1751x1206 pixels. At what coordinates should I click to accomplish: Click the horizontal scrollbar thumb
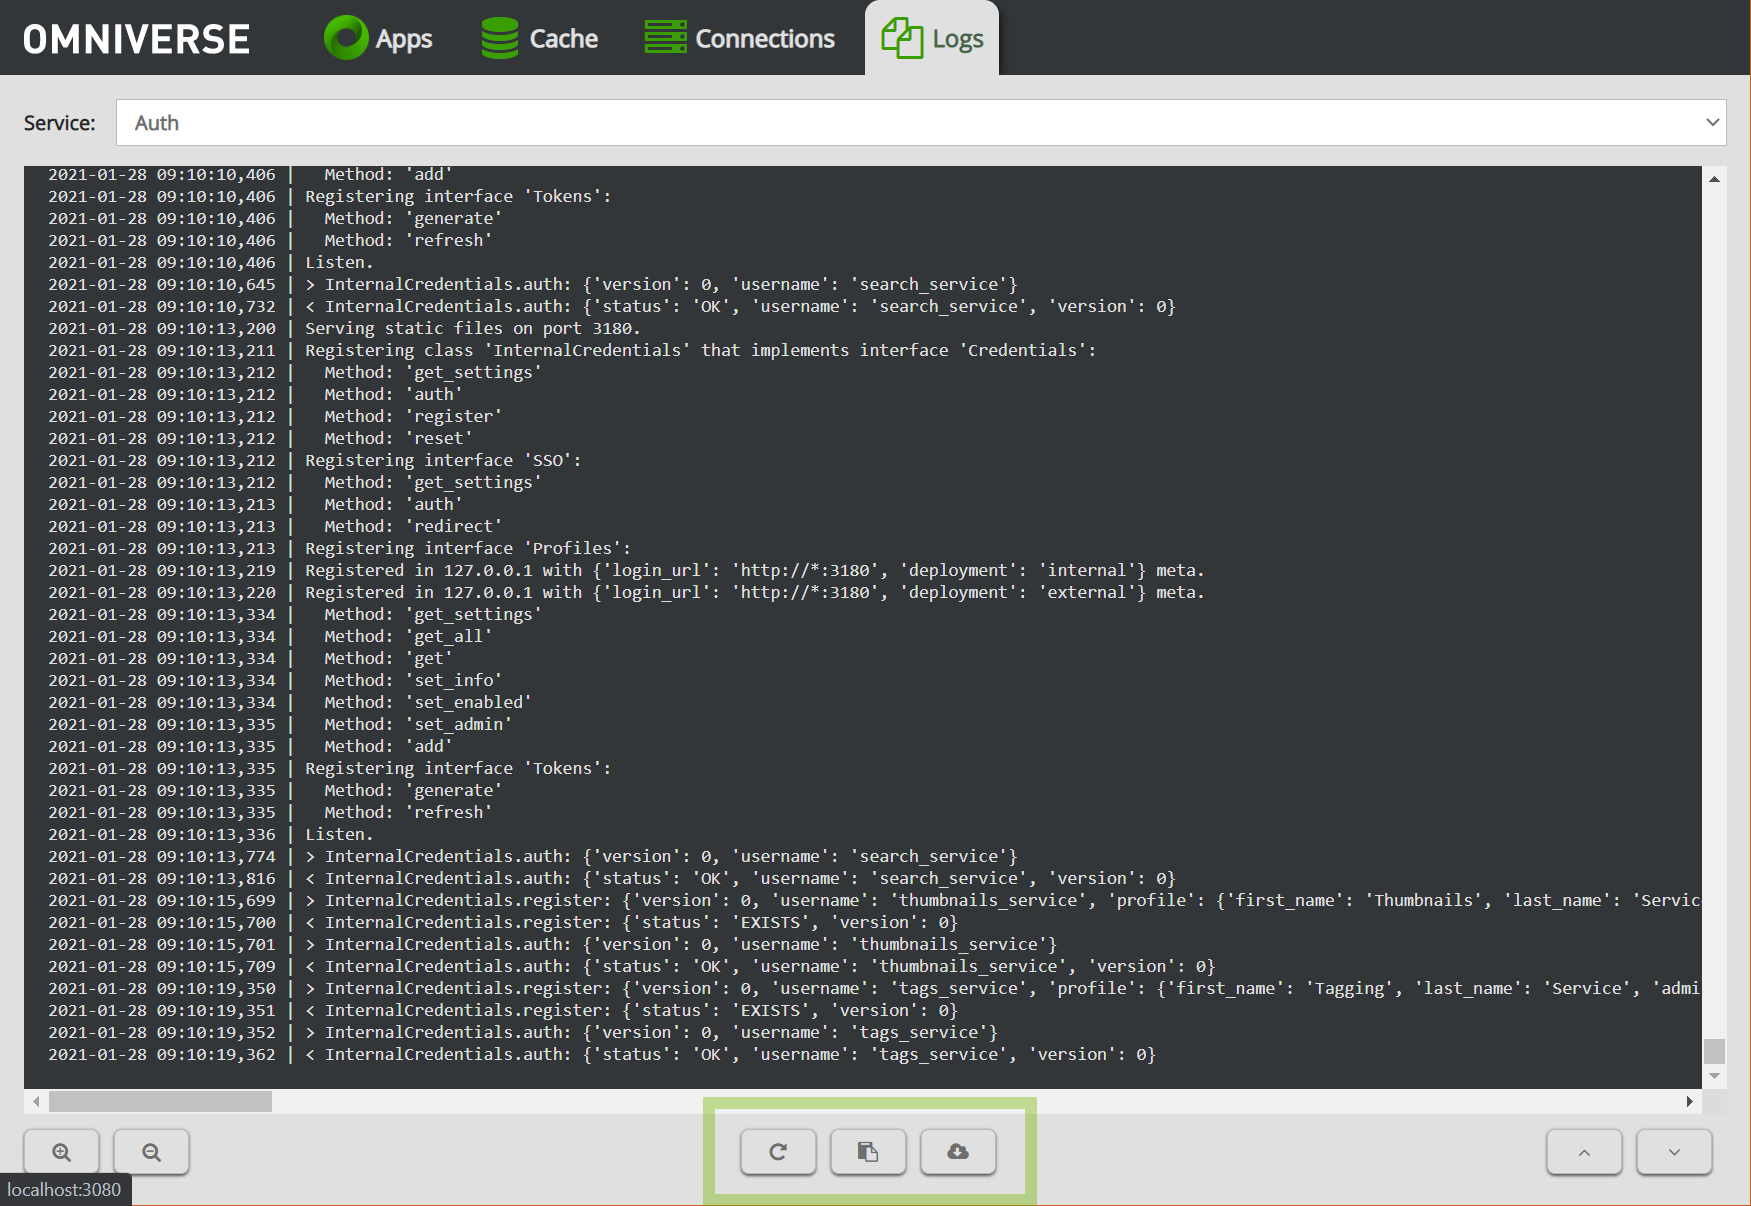click(x=160, y=1101)
